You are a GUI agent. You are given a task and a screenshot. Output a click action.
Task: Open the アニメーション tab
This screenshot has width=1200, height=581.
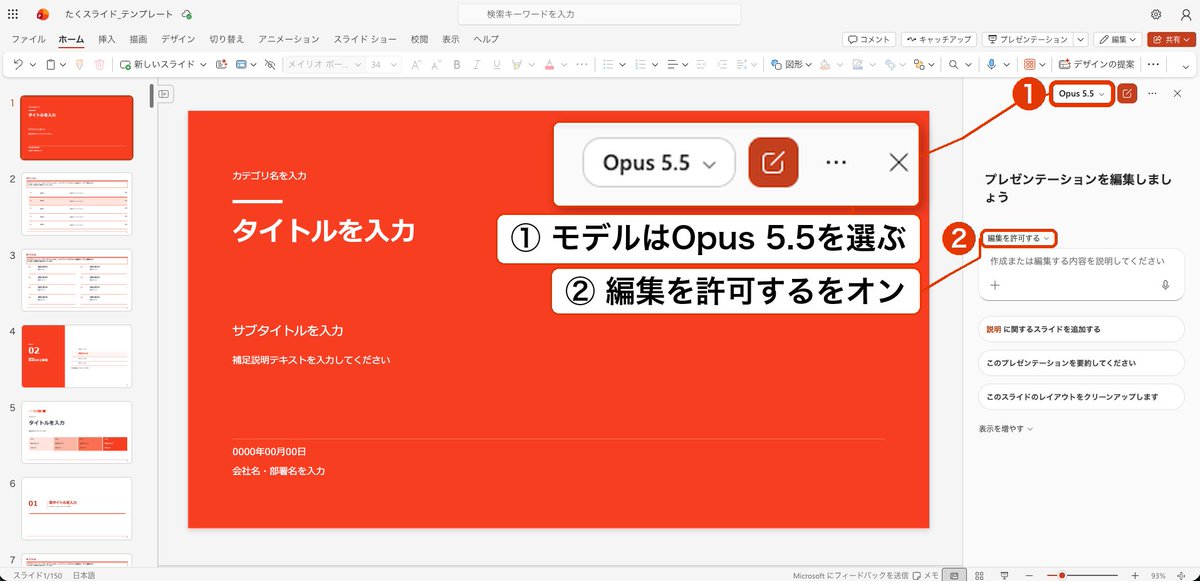(x=288, y=39)
